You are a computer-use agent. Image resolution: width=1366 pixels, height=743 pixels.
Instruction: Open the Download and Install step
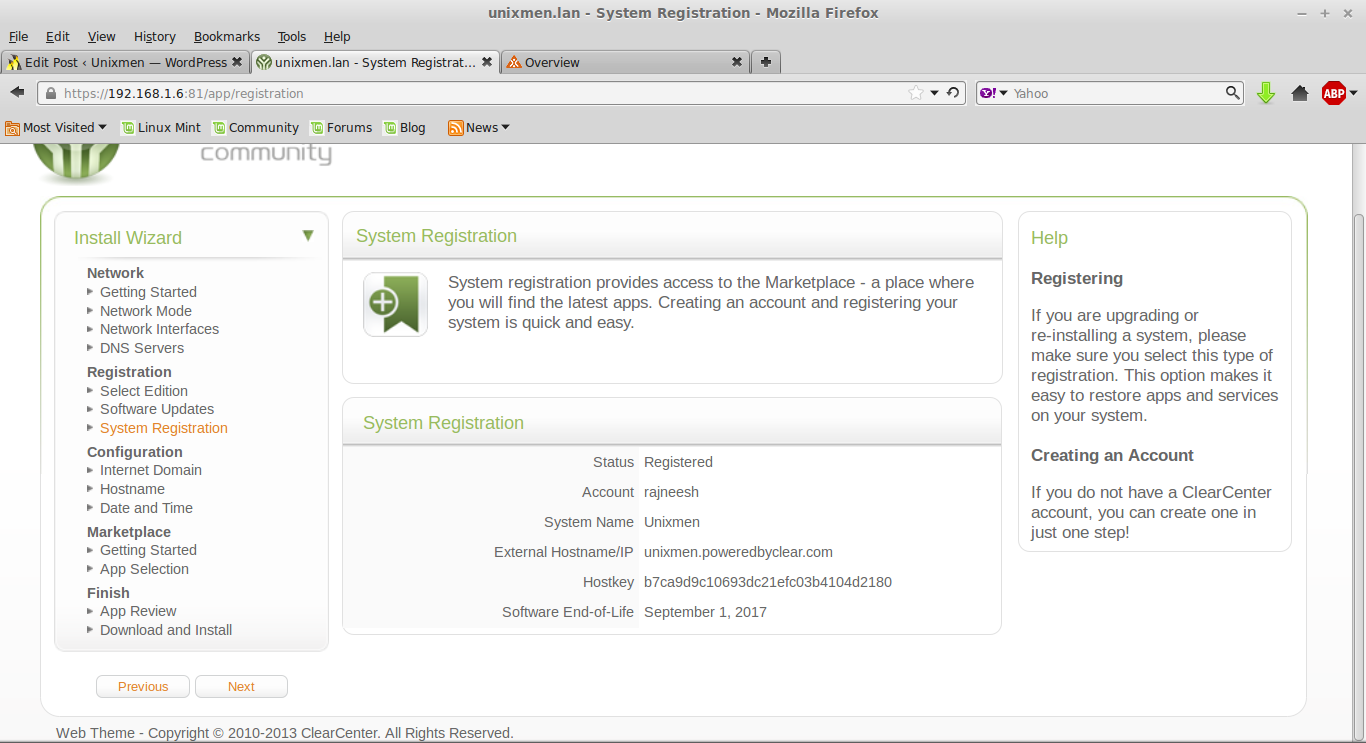[166, 630]
